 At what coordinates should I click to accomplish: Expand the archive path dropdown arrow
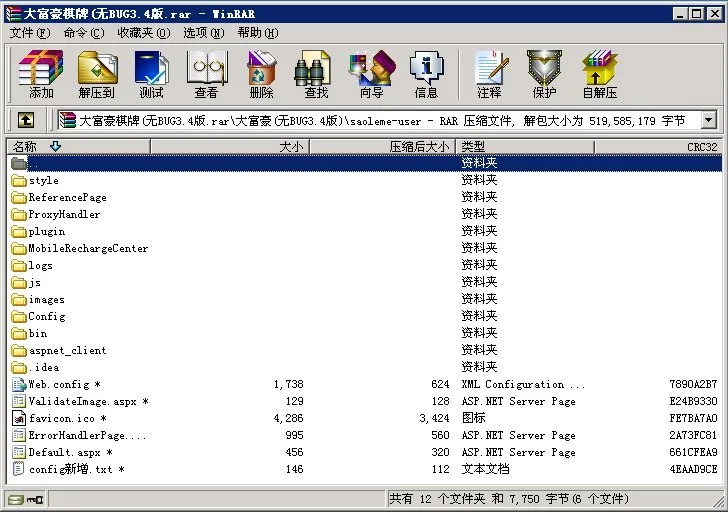coord(708,120)
